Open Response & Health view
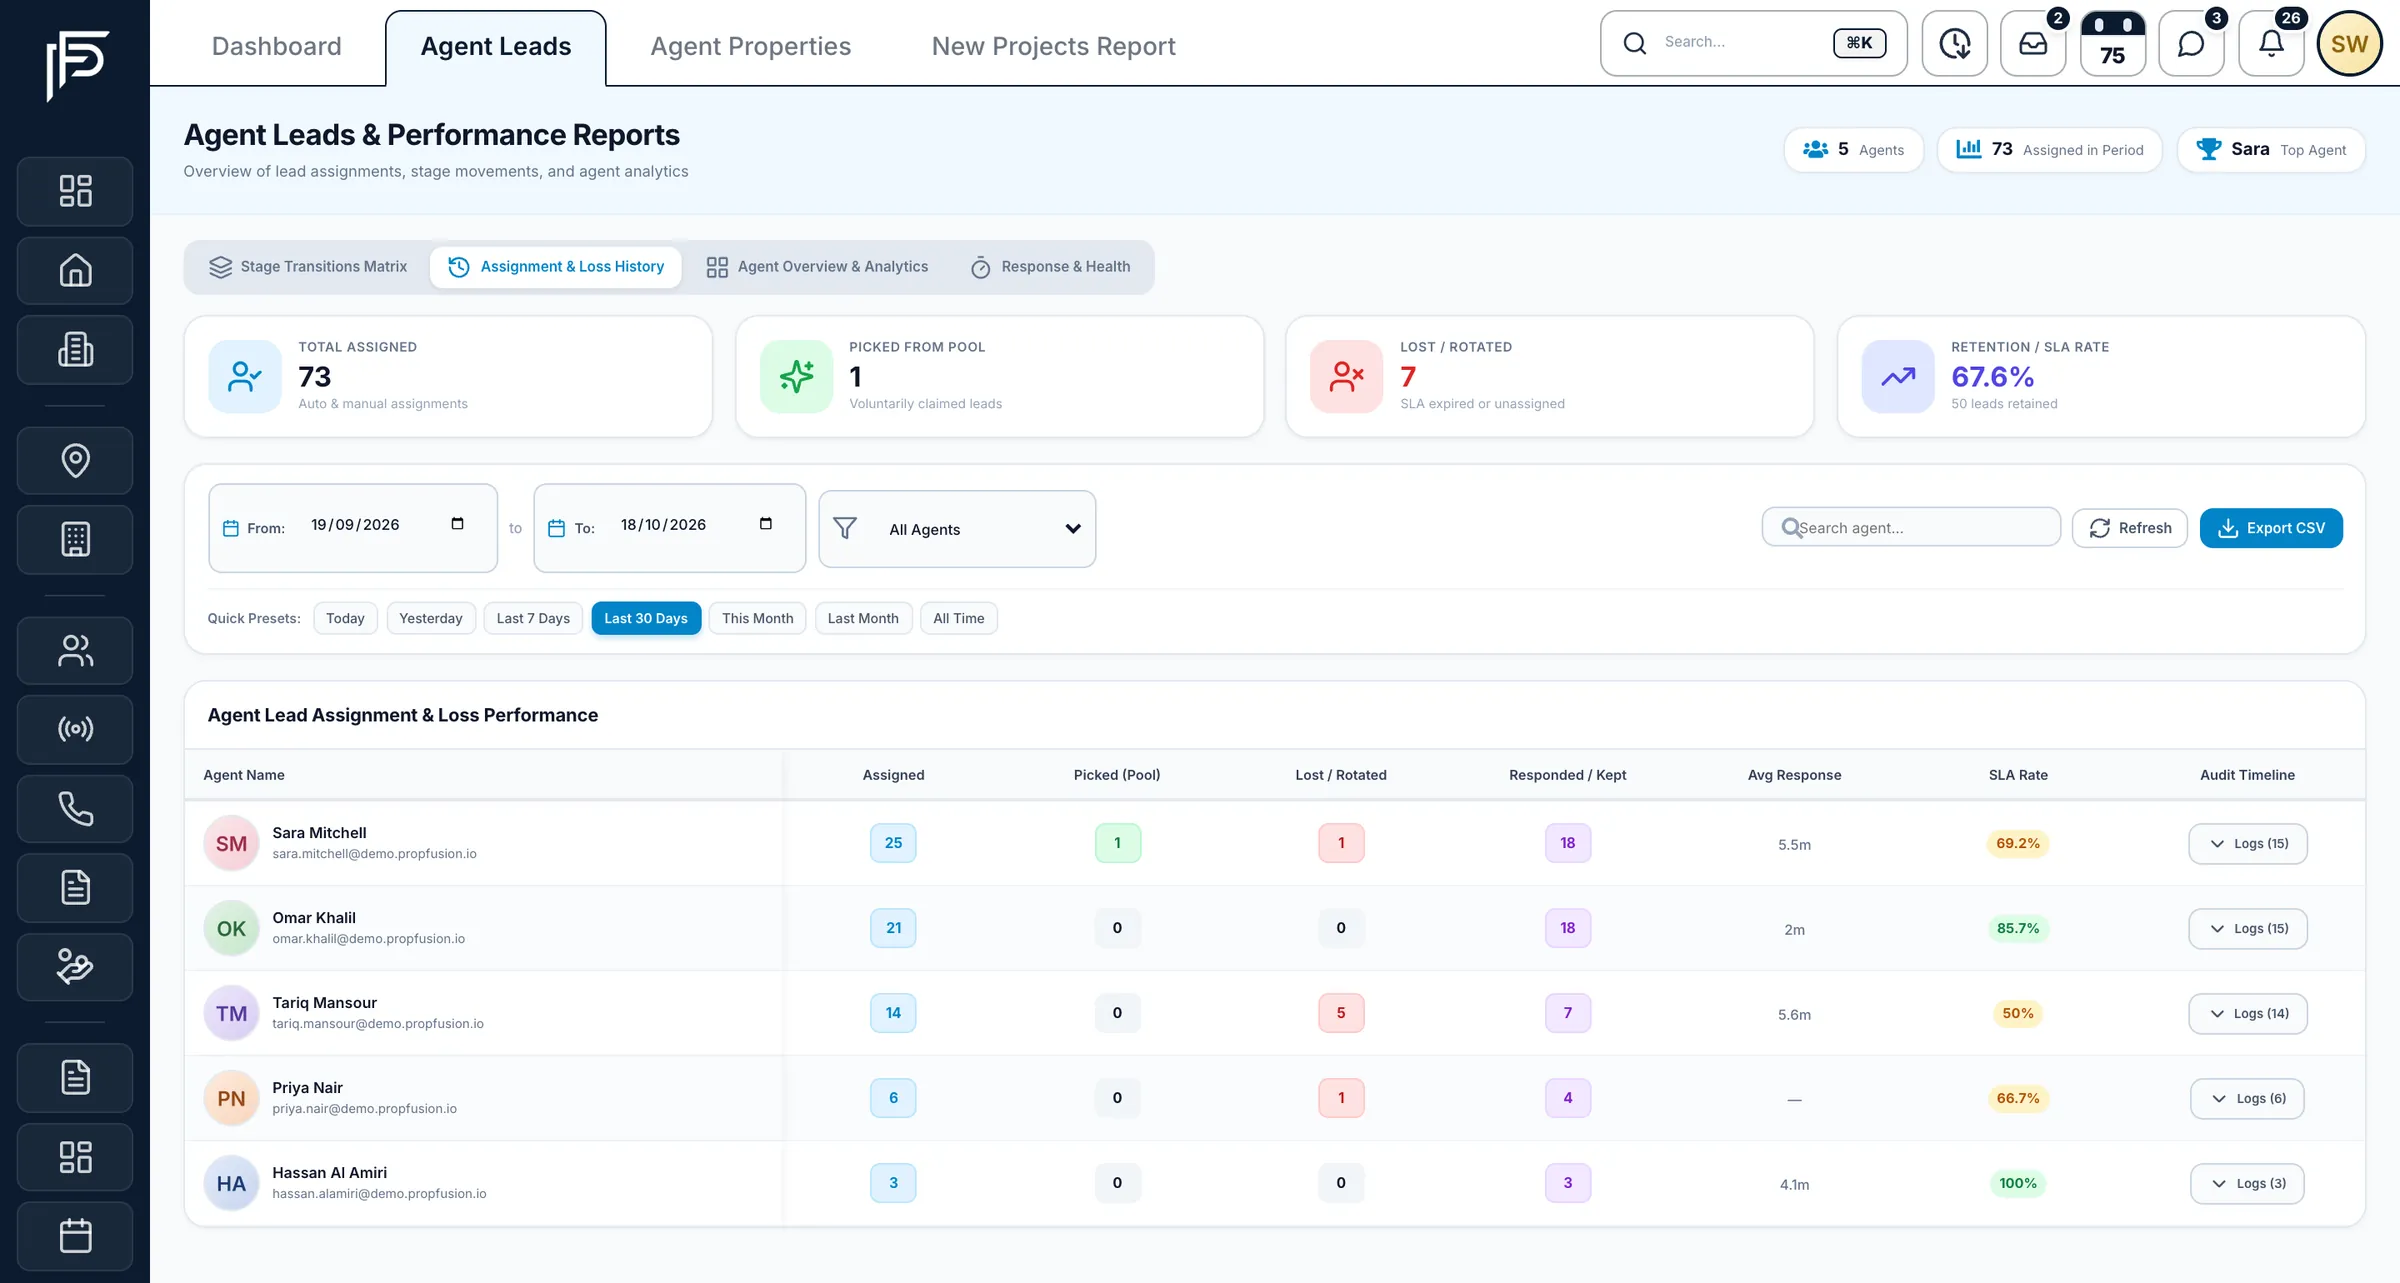This screenshot has width=2400, height=1283. (1050, 267)
